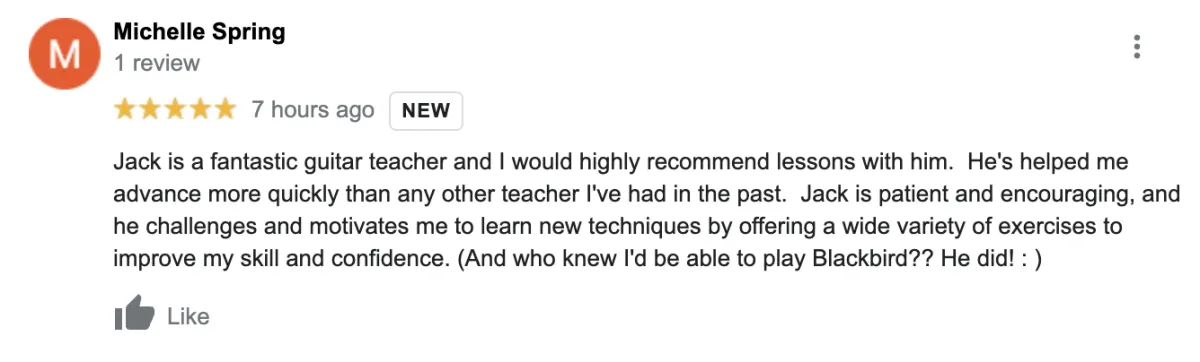Screen dimensions: 1200x362
Task: Click the "7 hours ago" timestamp
Action: 313,110
